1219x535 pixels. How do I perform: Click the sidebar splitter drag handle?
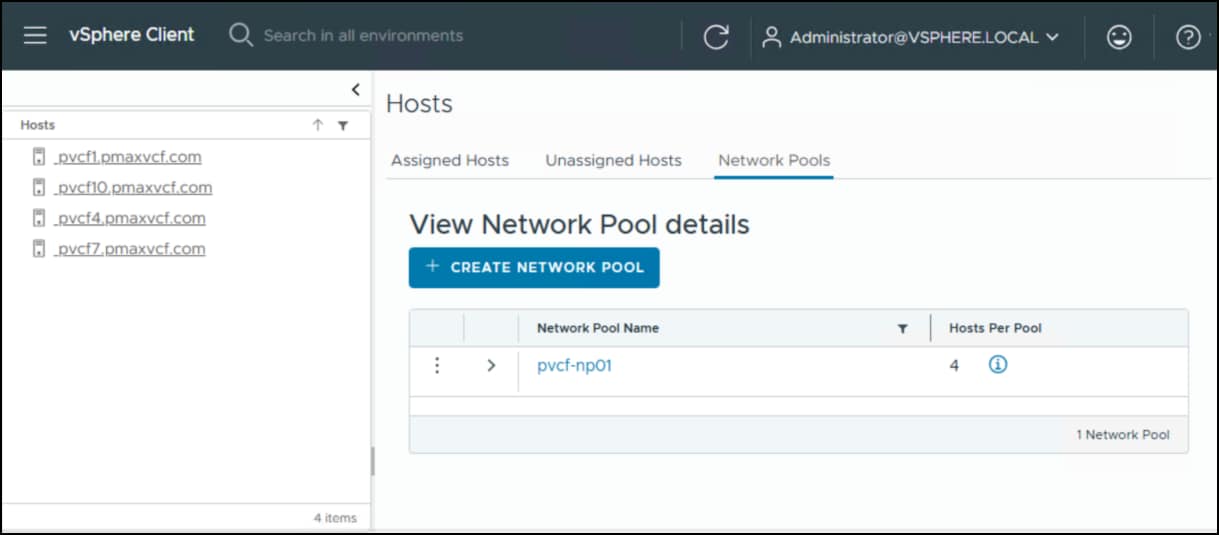click(x=372, y=461)
